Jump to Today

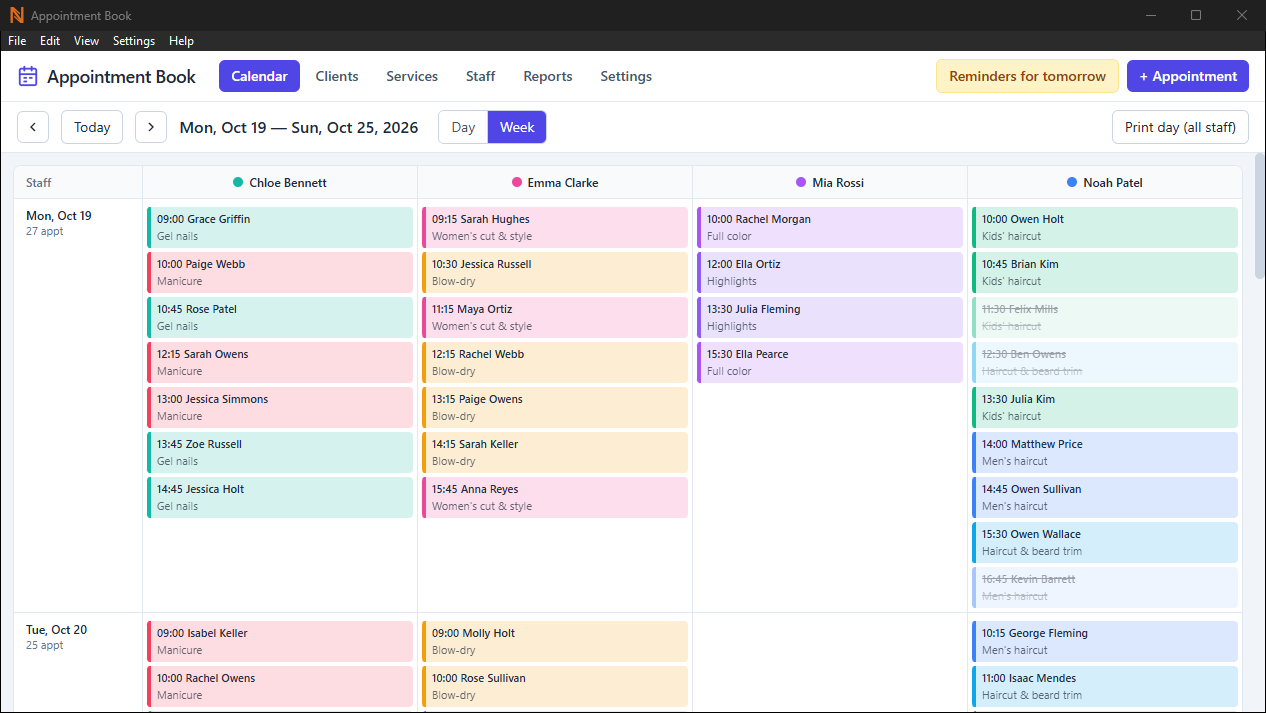[92, 127]
